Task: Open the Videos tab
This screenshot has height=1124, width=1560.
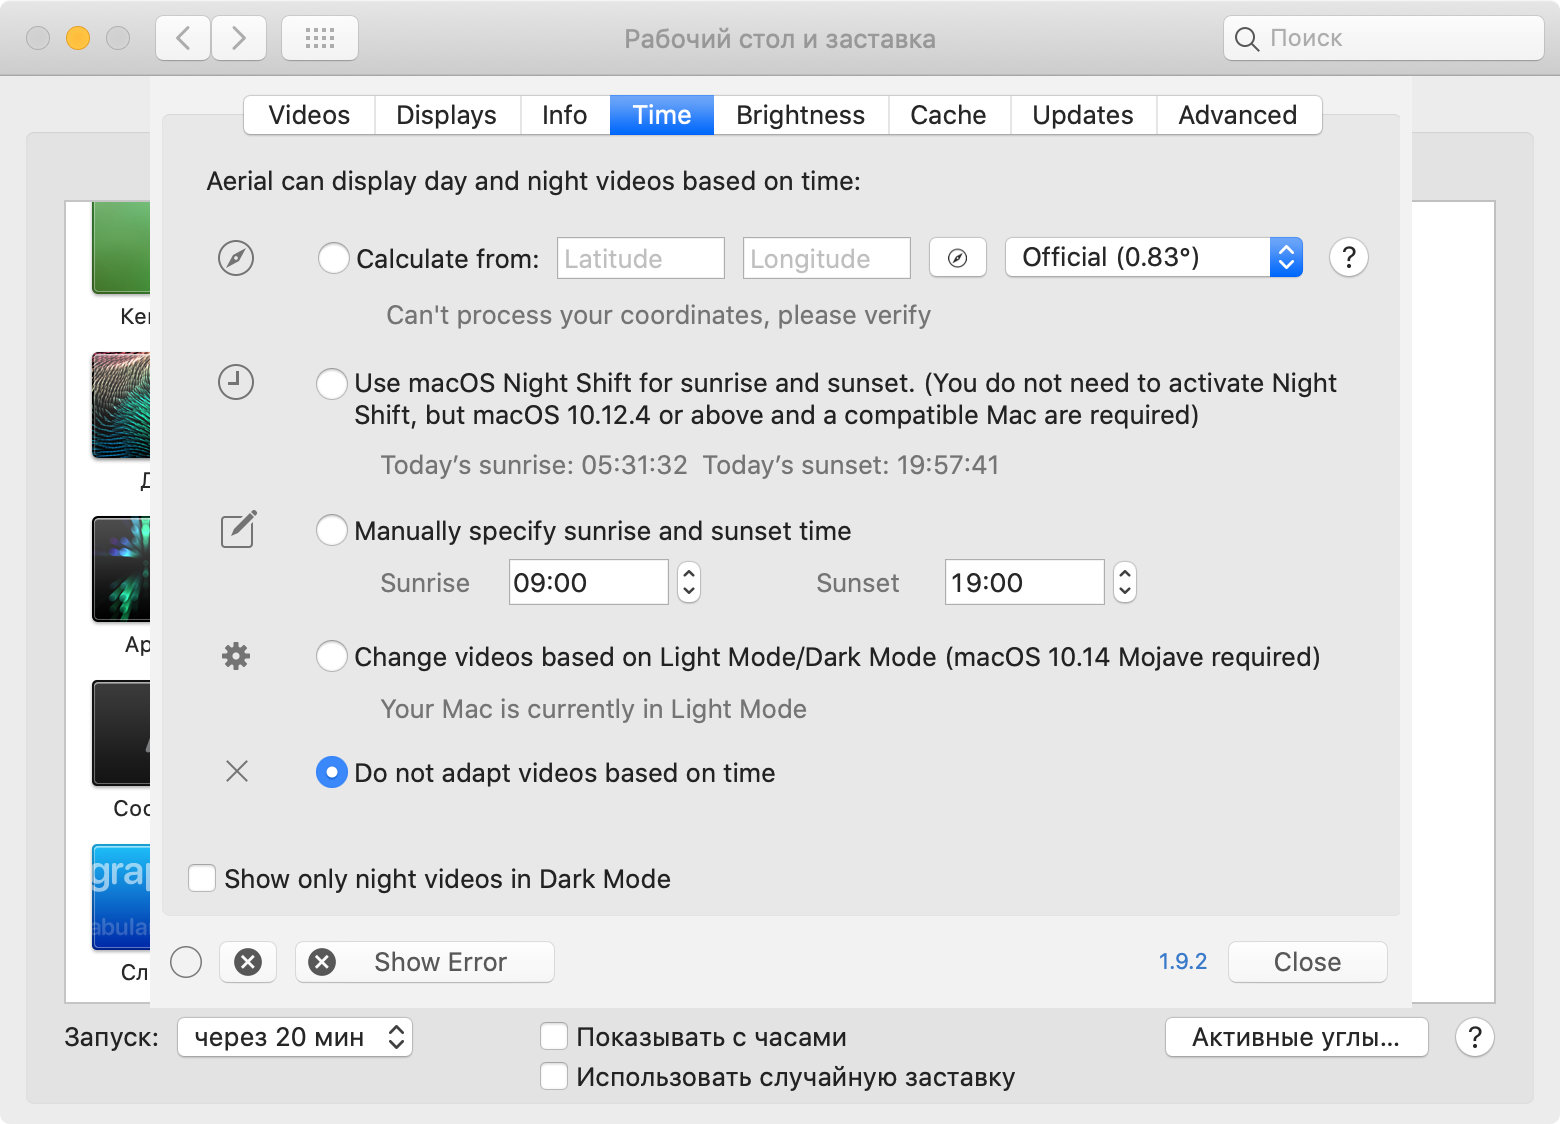Action: [309, 115]
